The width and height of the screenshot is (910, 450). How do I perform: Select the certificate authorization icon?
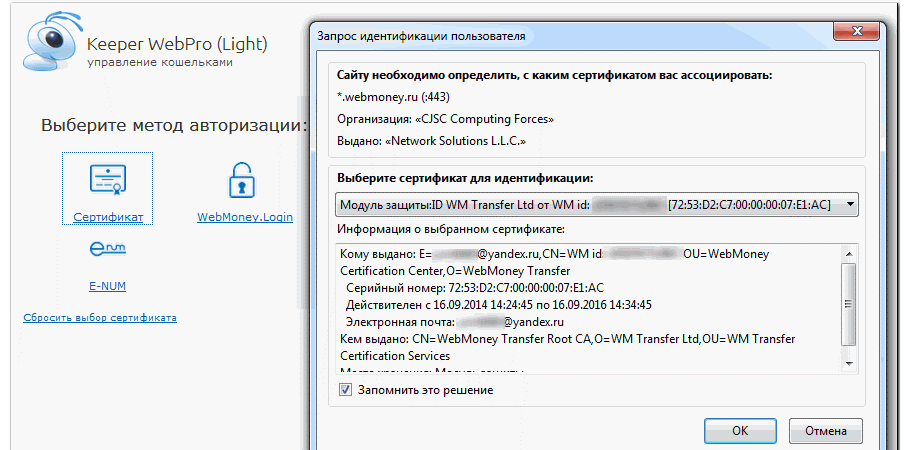click(x=107, y=181)
